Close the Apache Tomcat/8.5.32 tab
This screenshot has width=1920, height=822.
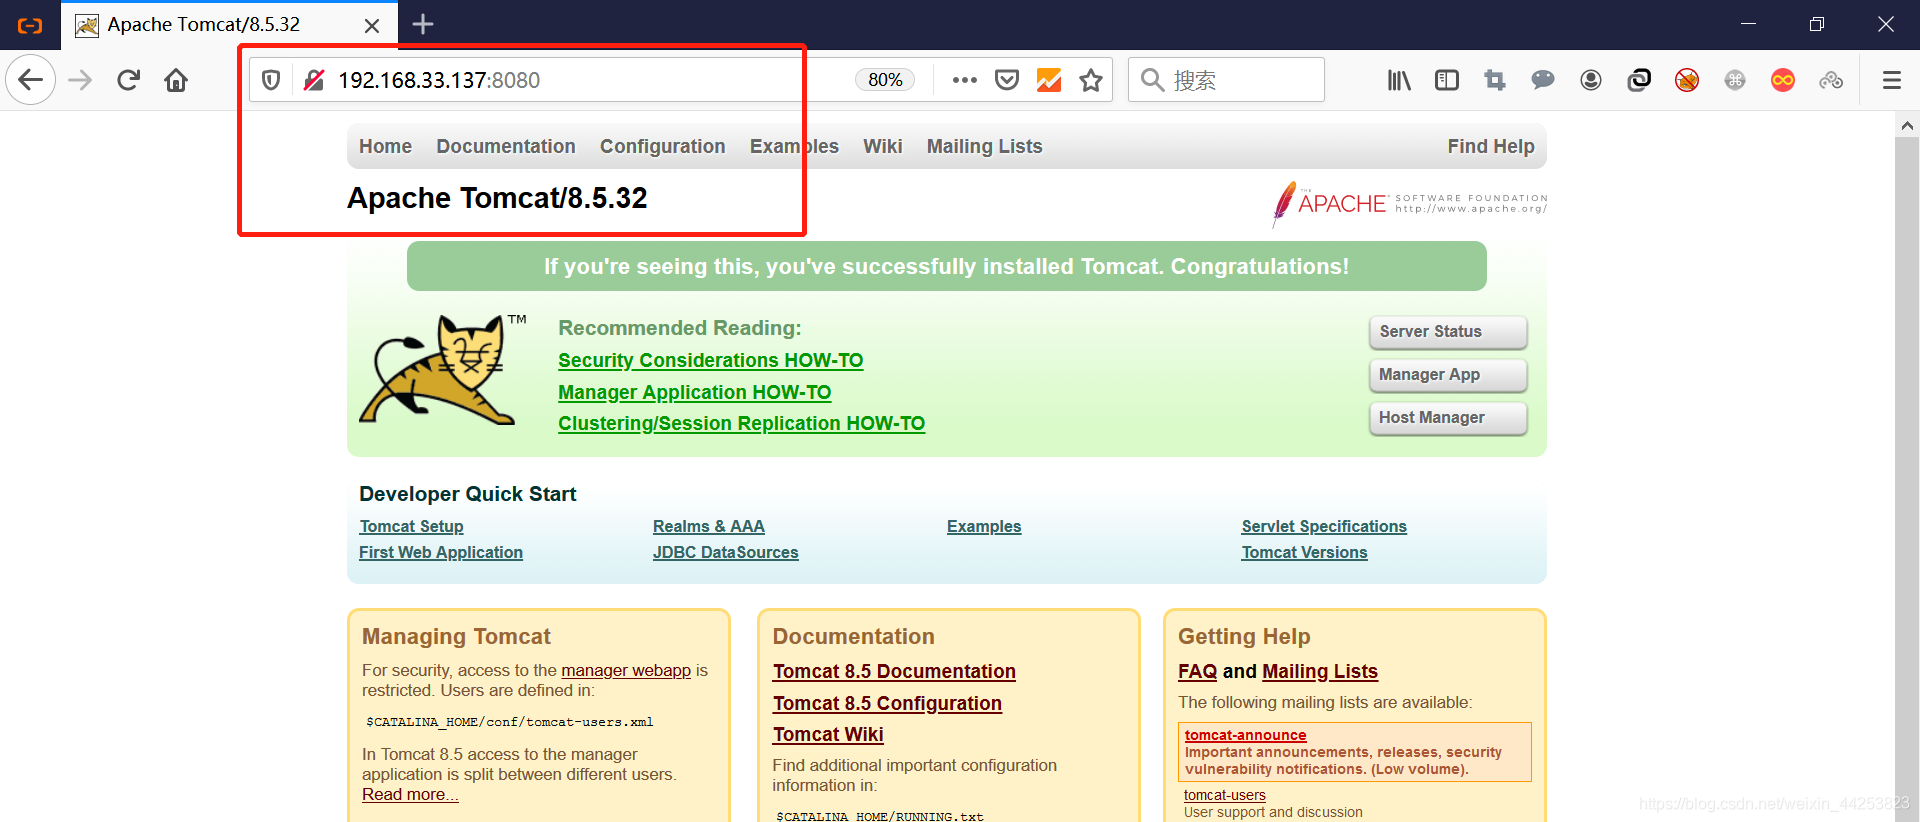(x=372, y=25)
